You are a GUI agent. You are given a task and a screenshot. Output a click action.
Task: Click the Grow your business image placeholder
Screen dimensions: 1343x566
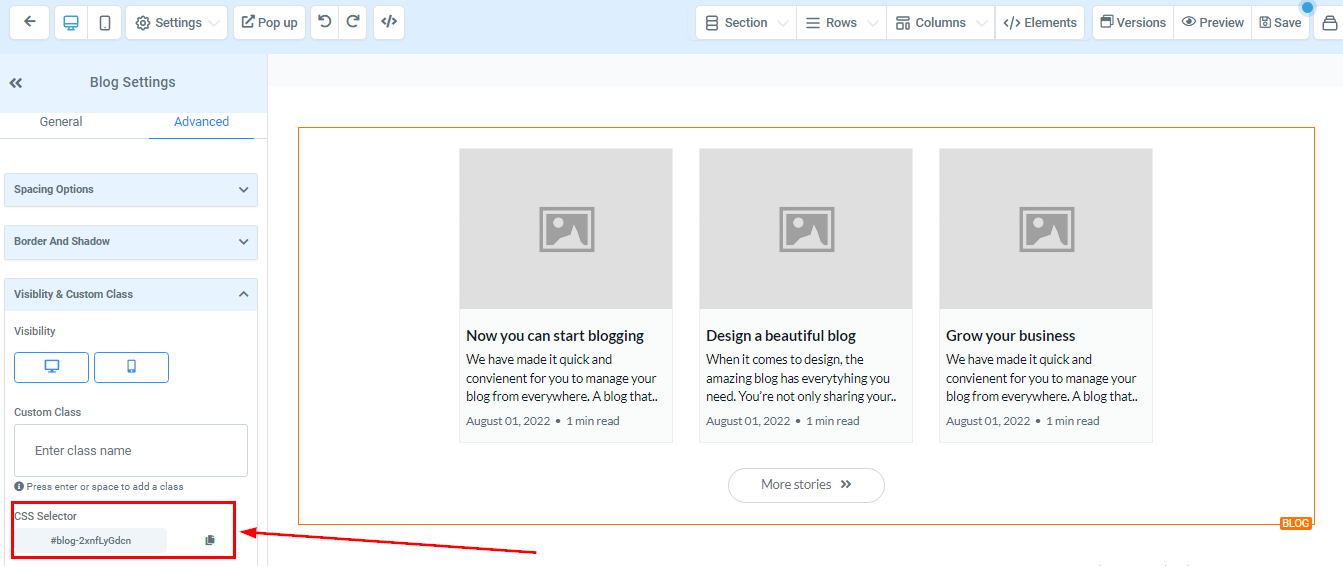pyautogui.click(x=1046, y=229)
